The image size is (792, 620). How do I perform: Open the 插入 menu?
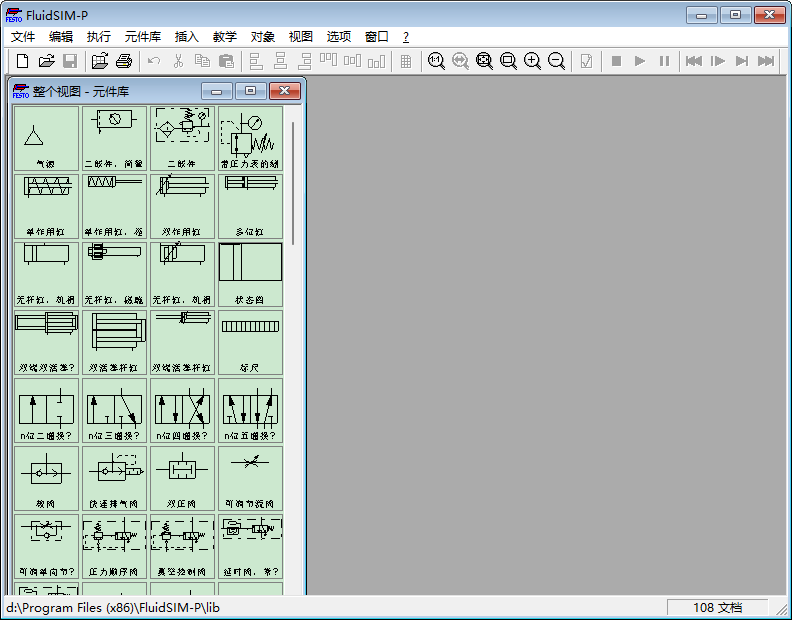coord(187,37)
